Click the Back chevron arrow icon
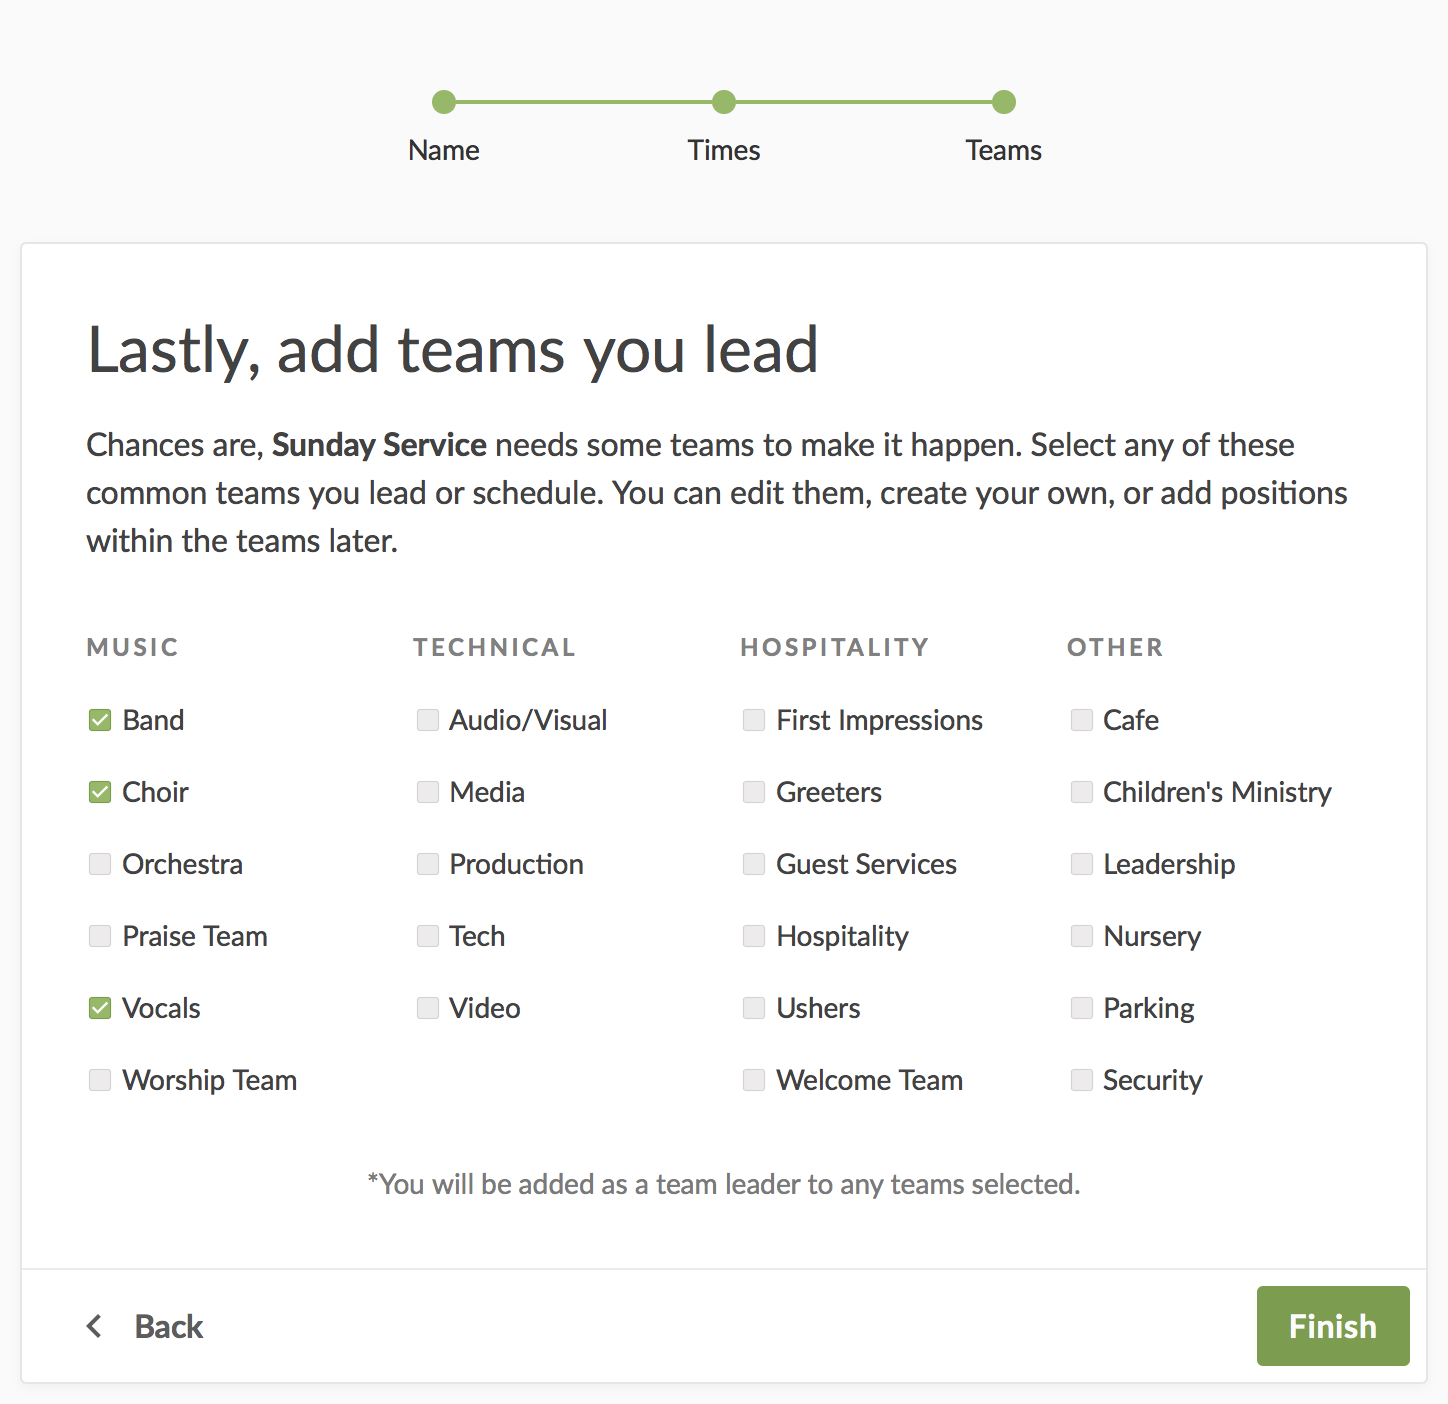The height and width of the screenshot is (1404, 1448). click(x=95, y=1326)
